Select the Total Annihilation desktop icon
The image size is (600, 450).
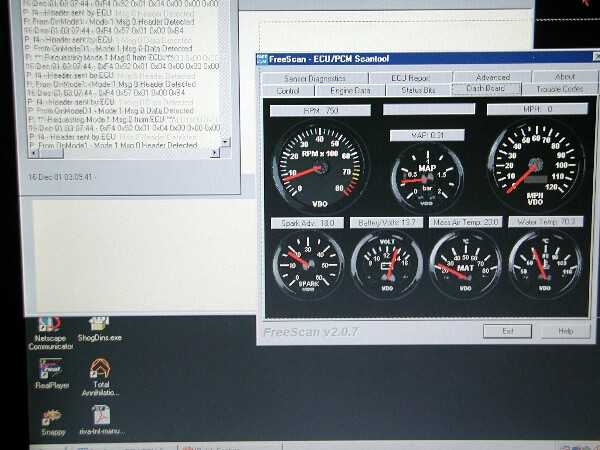pyautogui.click(x=100, y=377)
